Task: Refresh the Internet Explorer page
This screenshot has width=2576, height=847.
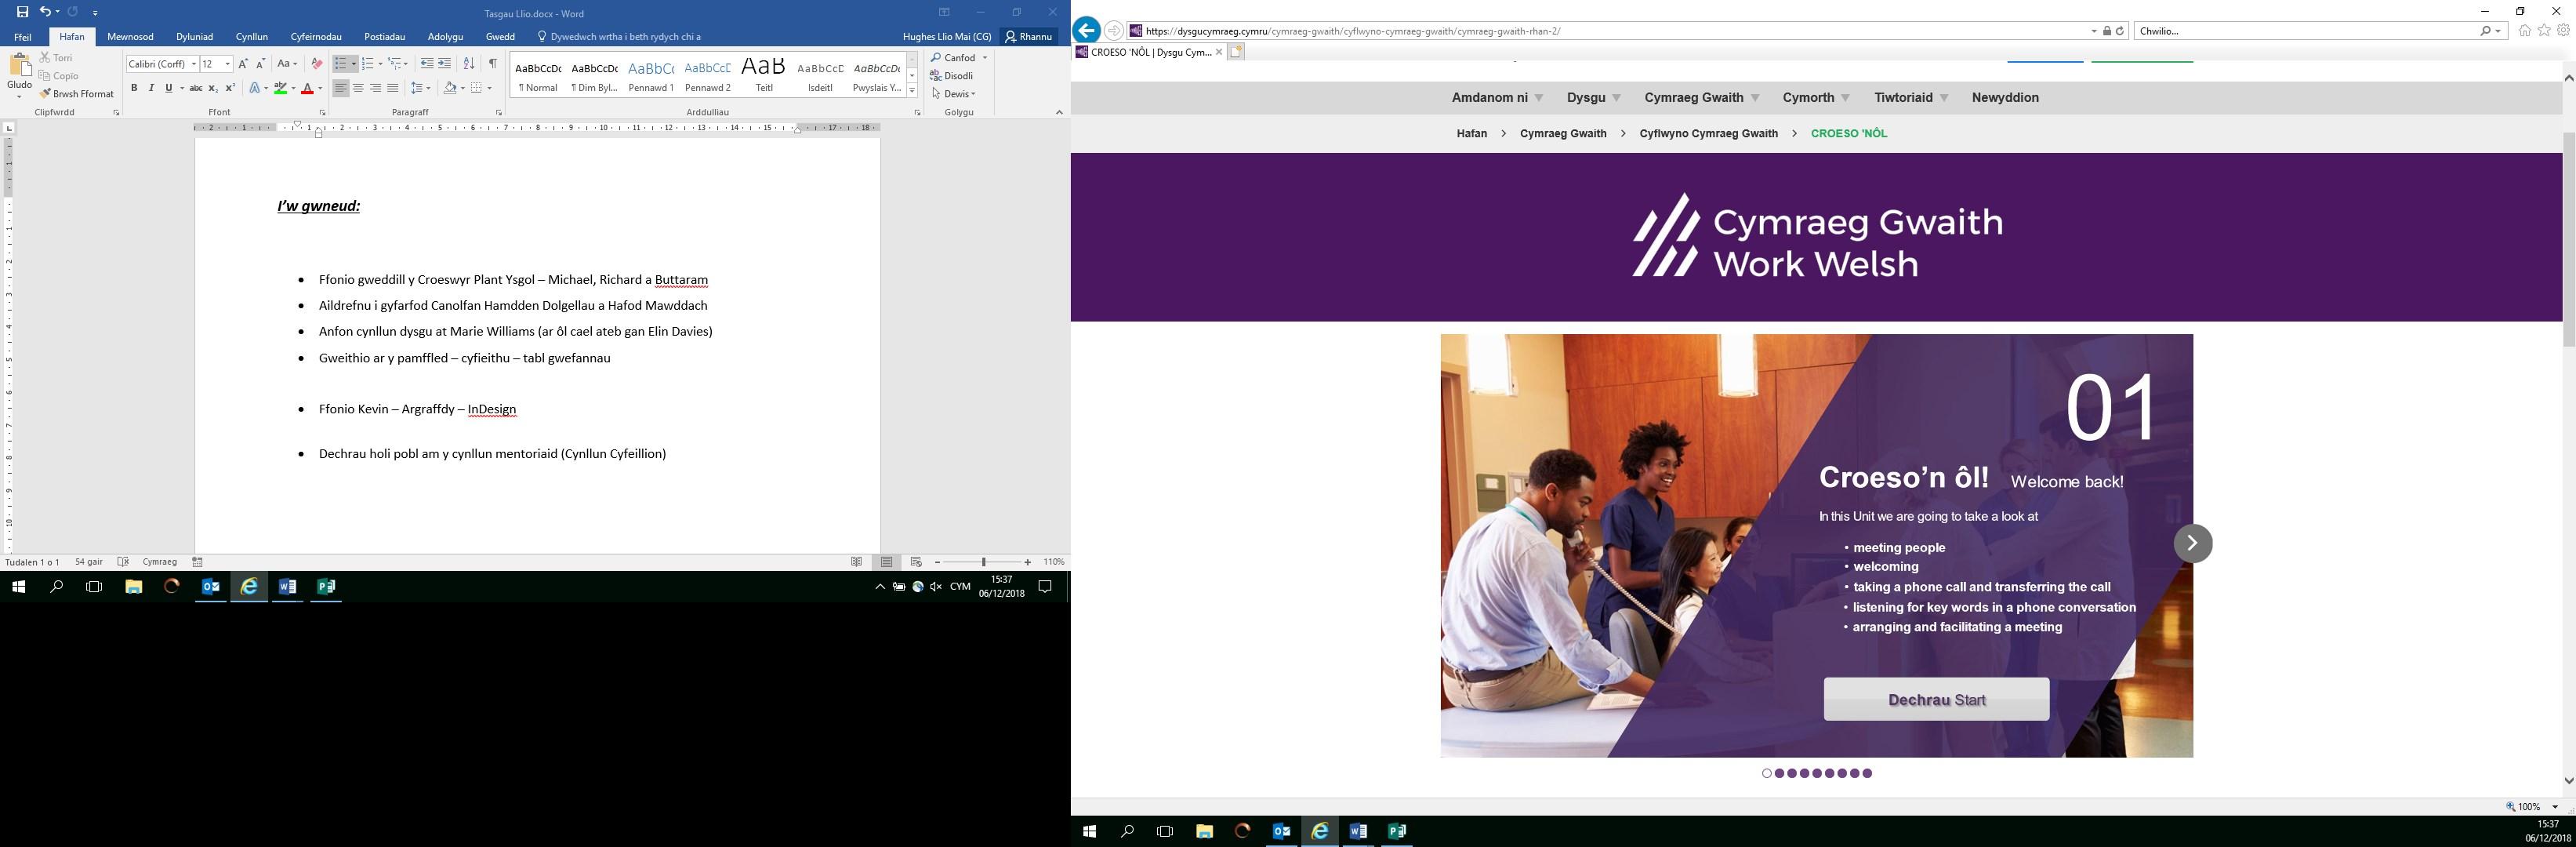Action: pos(2119,31)
